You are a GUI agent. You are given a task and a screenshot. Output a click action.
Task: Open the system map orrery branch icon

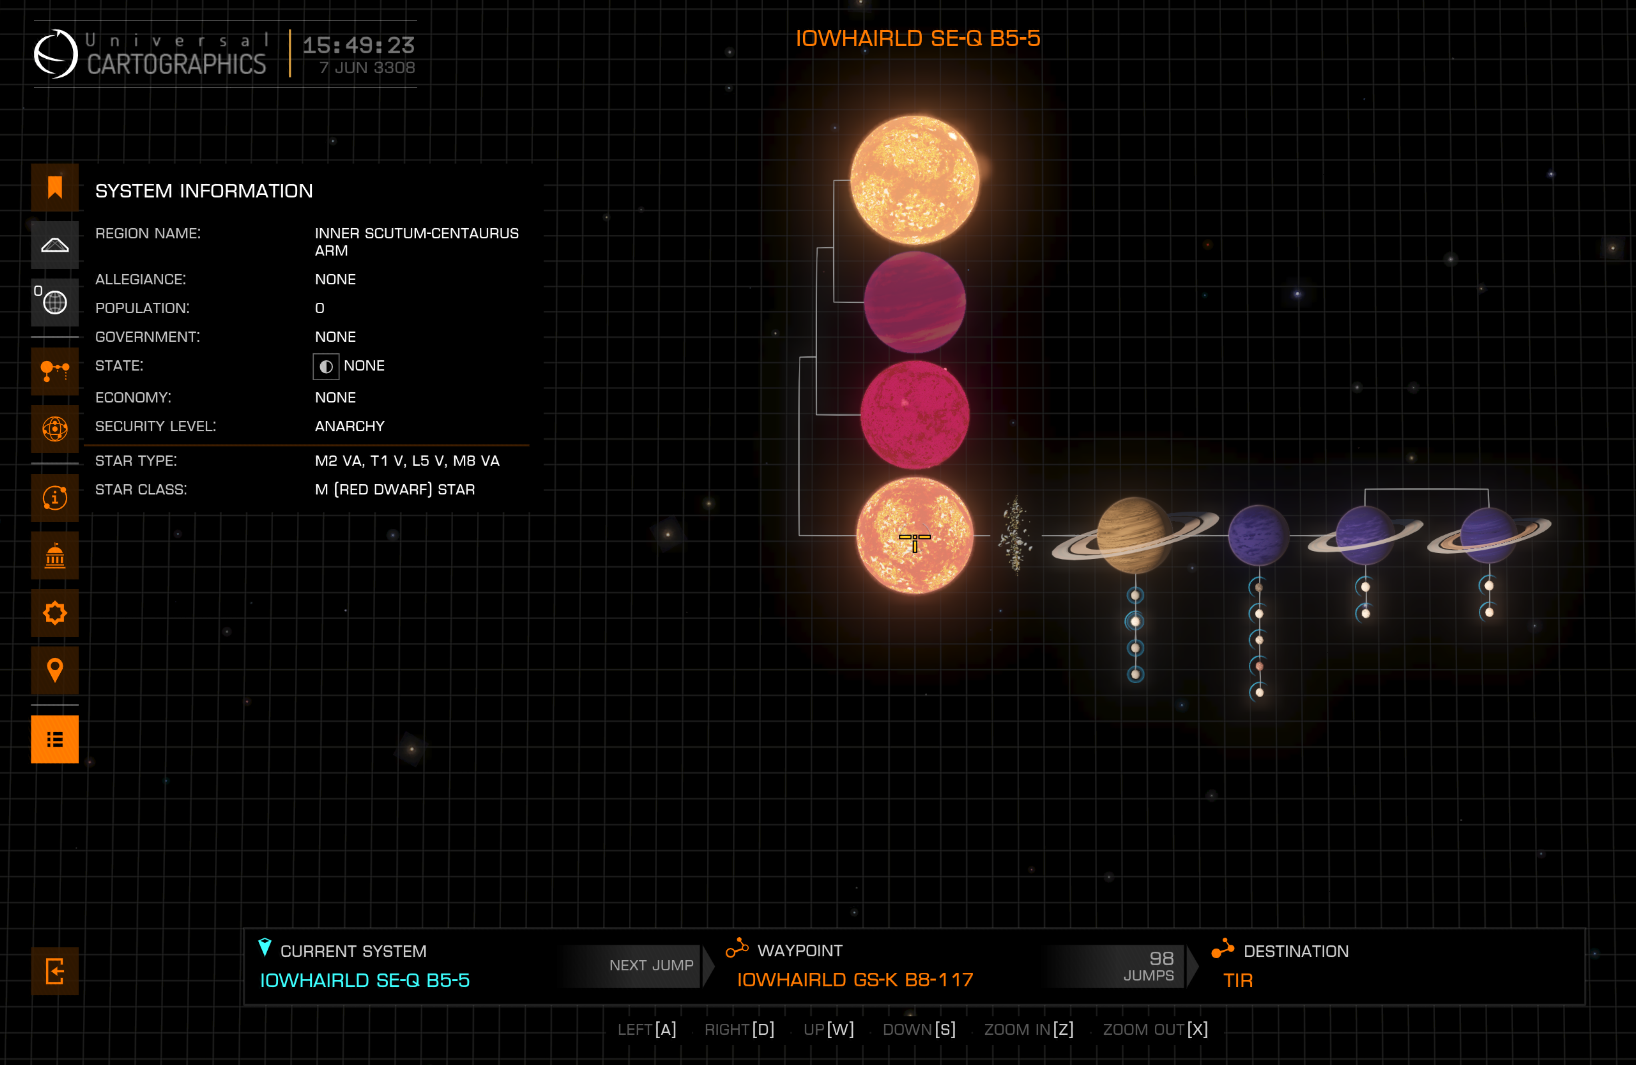(55, 372)
